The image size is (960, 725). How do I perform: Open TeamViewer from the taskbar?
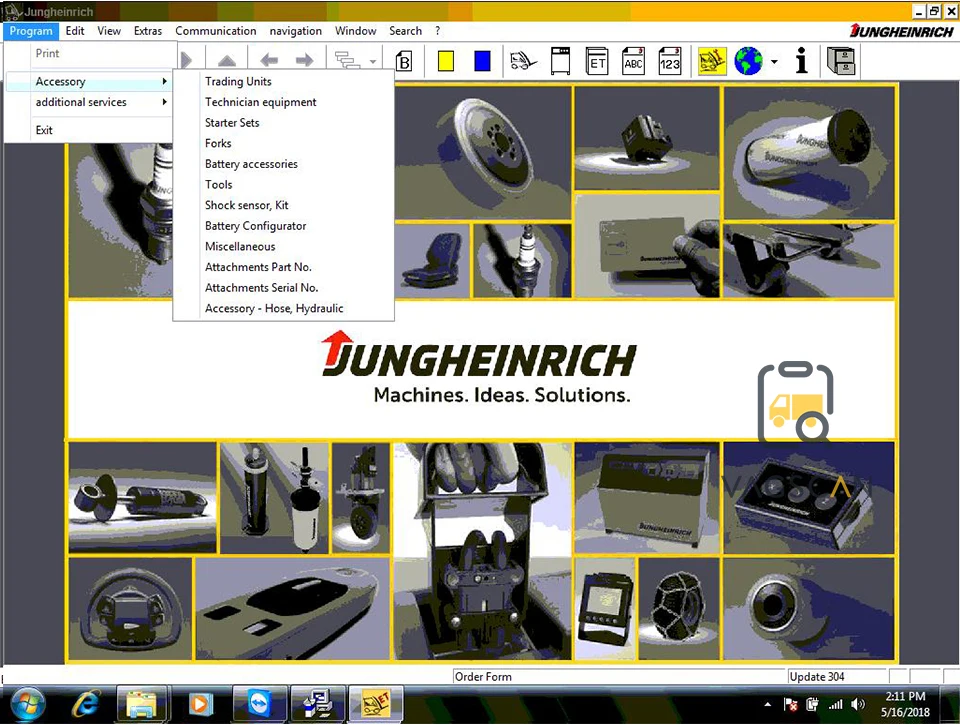[260, 704]
